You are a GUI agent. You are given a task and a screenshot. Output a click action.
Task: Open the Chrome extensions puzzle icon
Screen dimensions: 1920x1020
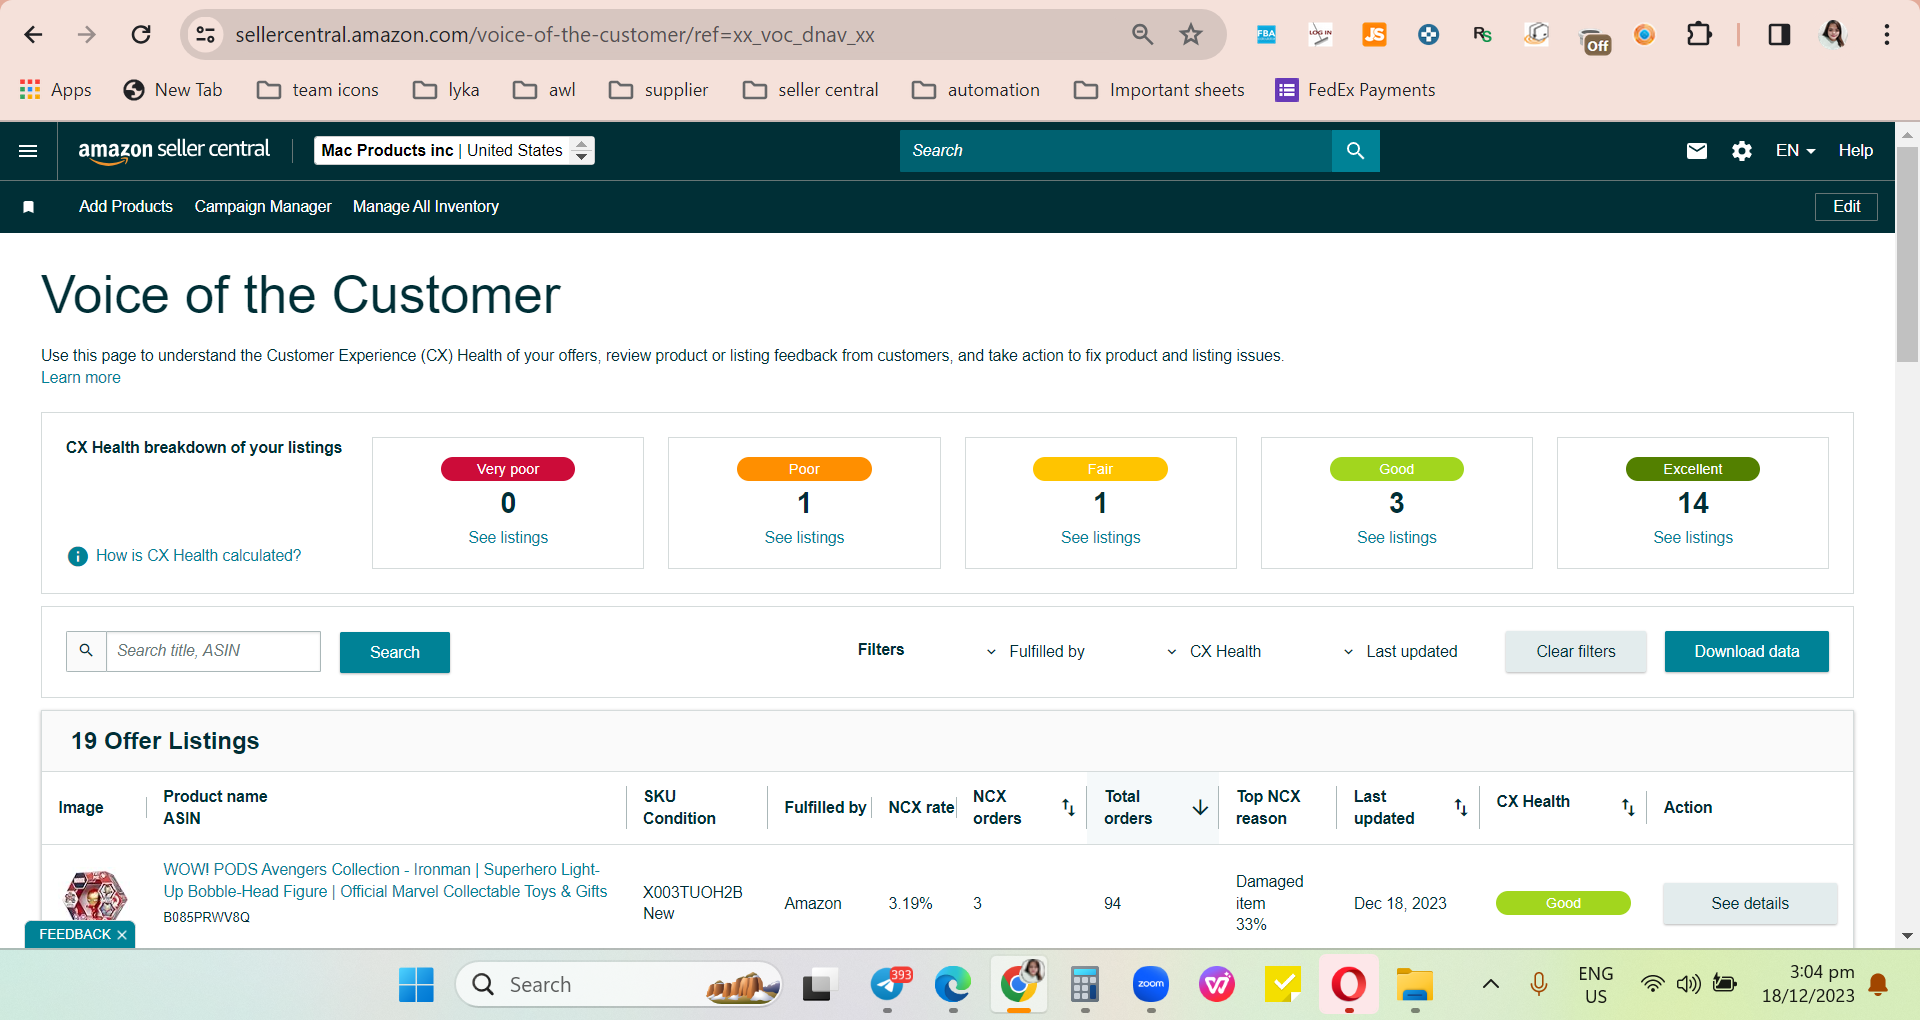(x=1699, y=35)
